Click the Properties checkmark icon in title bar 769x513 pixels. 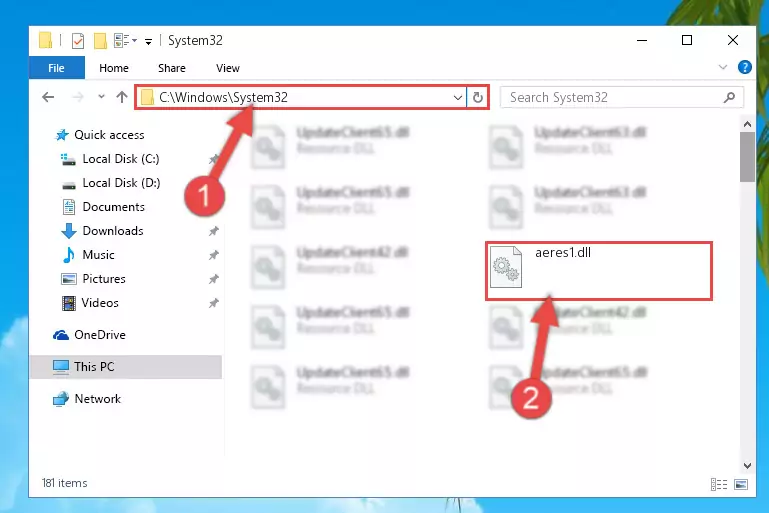78,41
